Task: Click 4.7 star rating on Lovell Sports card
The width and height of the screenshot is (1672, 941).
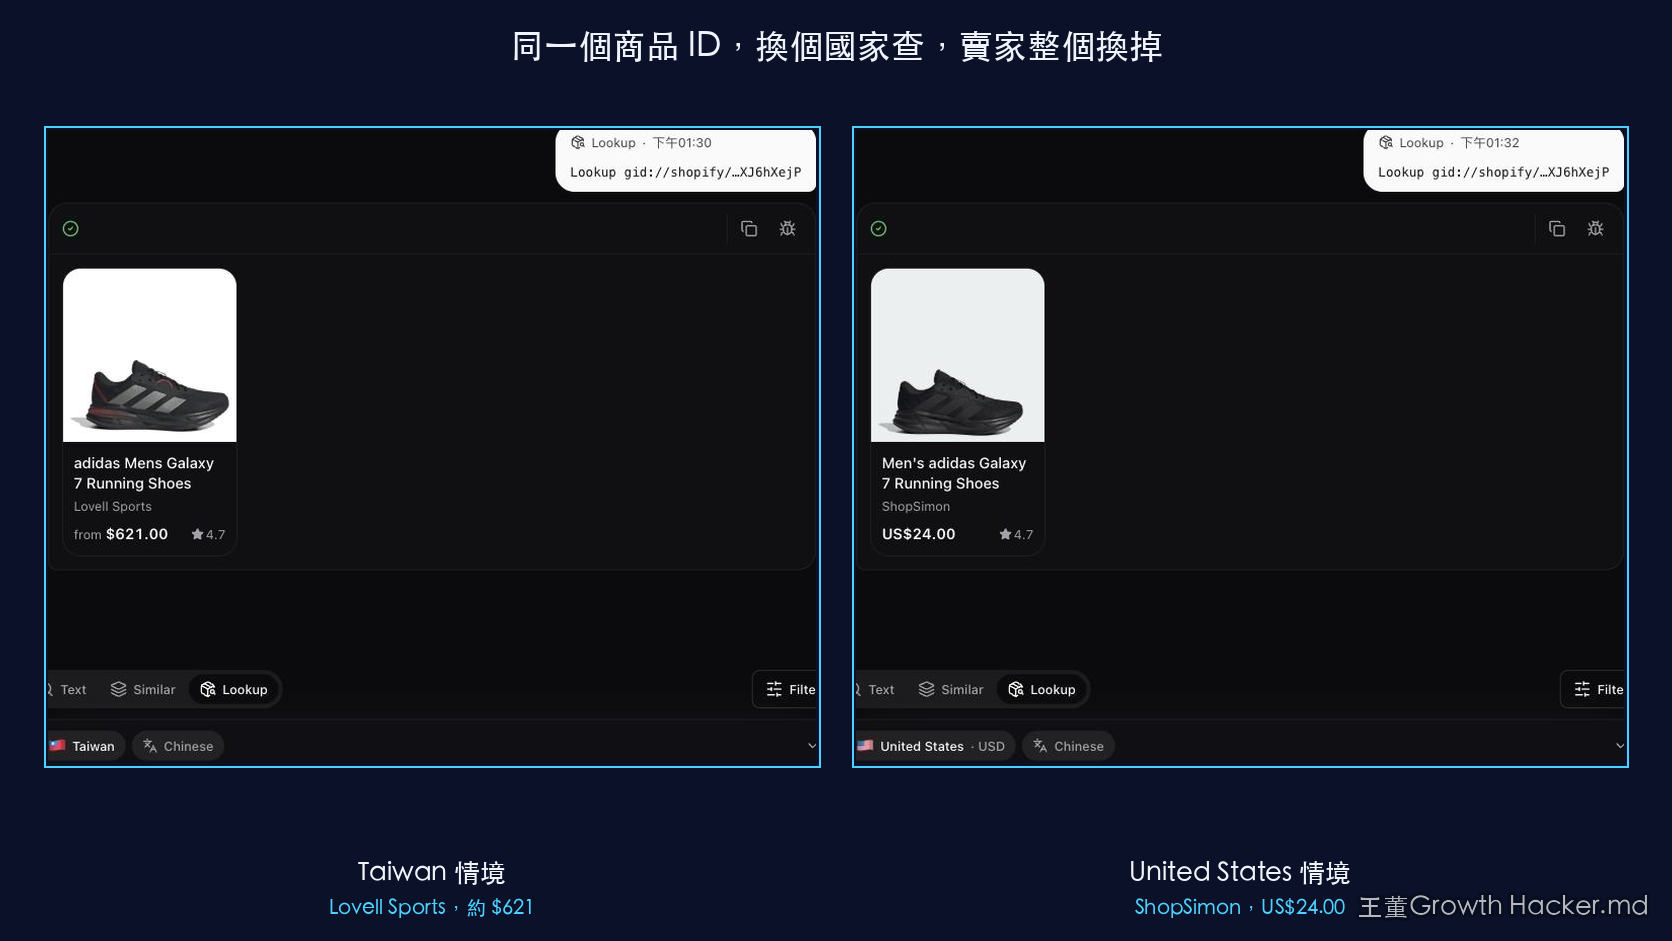Action: (x=208, y=535)
